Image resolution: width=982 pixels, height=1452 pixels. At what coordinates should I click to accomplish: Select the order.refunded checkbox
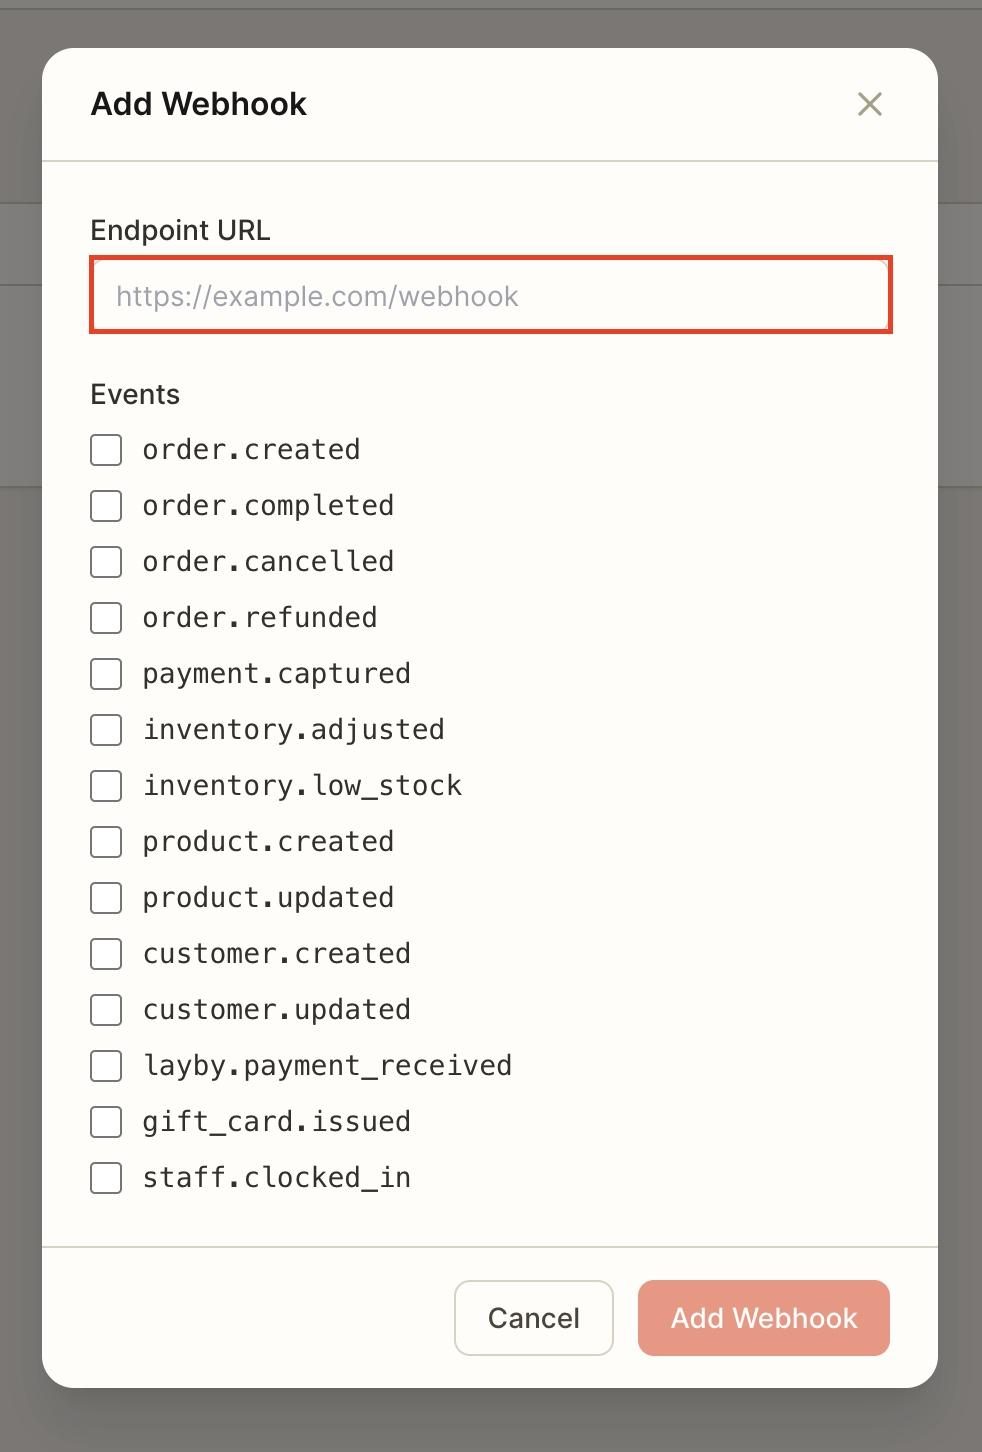click(106, 618)
